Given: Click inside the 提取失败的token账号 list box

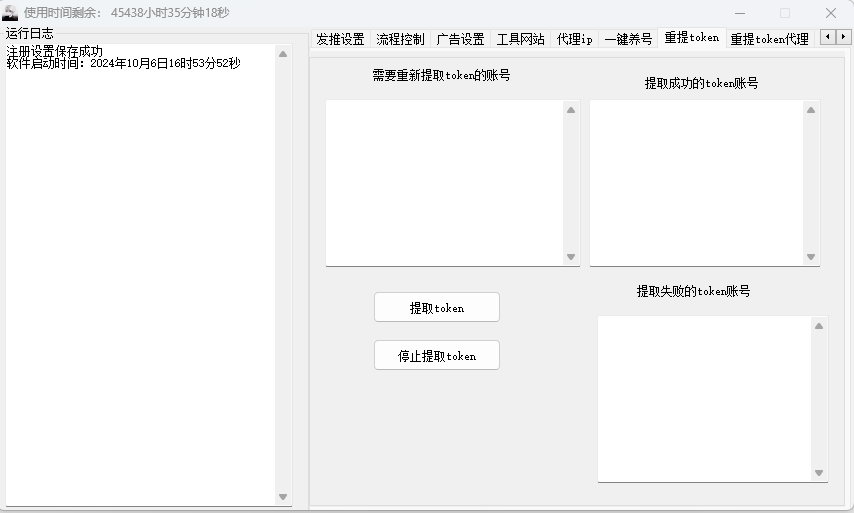Looking at the screenshot, I should pyautogui.click(x=704, y=399).
